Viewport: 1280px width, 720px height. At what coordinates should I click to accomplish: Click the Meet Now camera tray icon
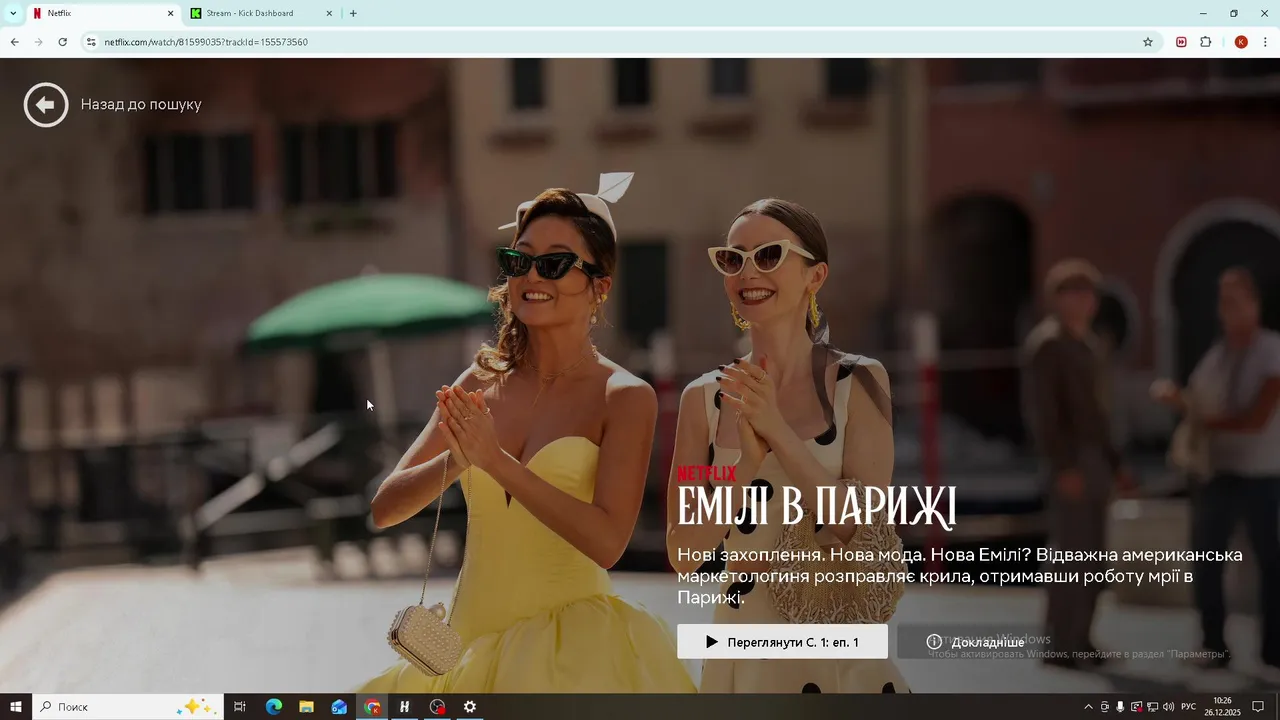point(1105,707)
